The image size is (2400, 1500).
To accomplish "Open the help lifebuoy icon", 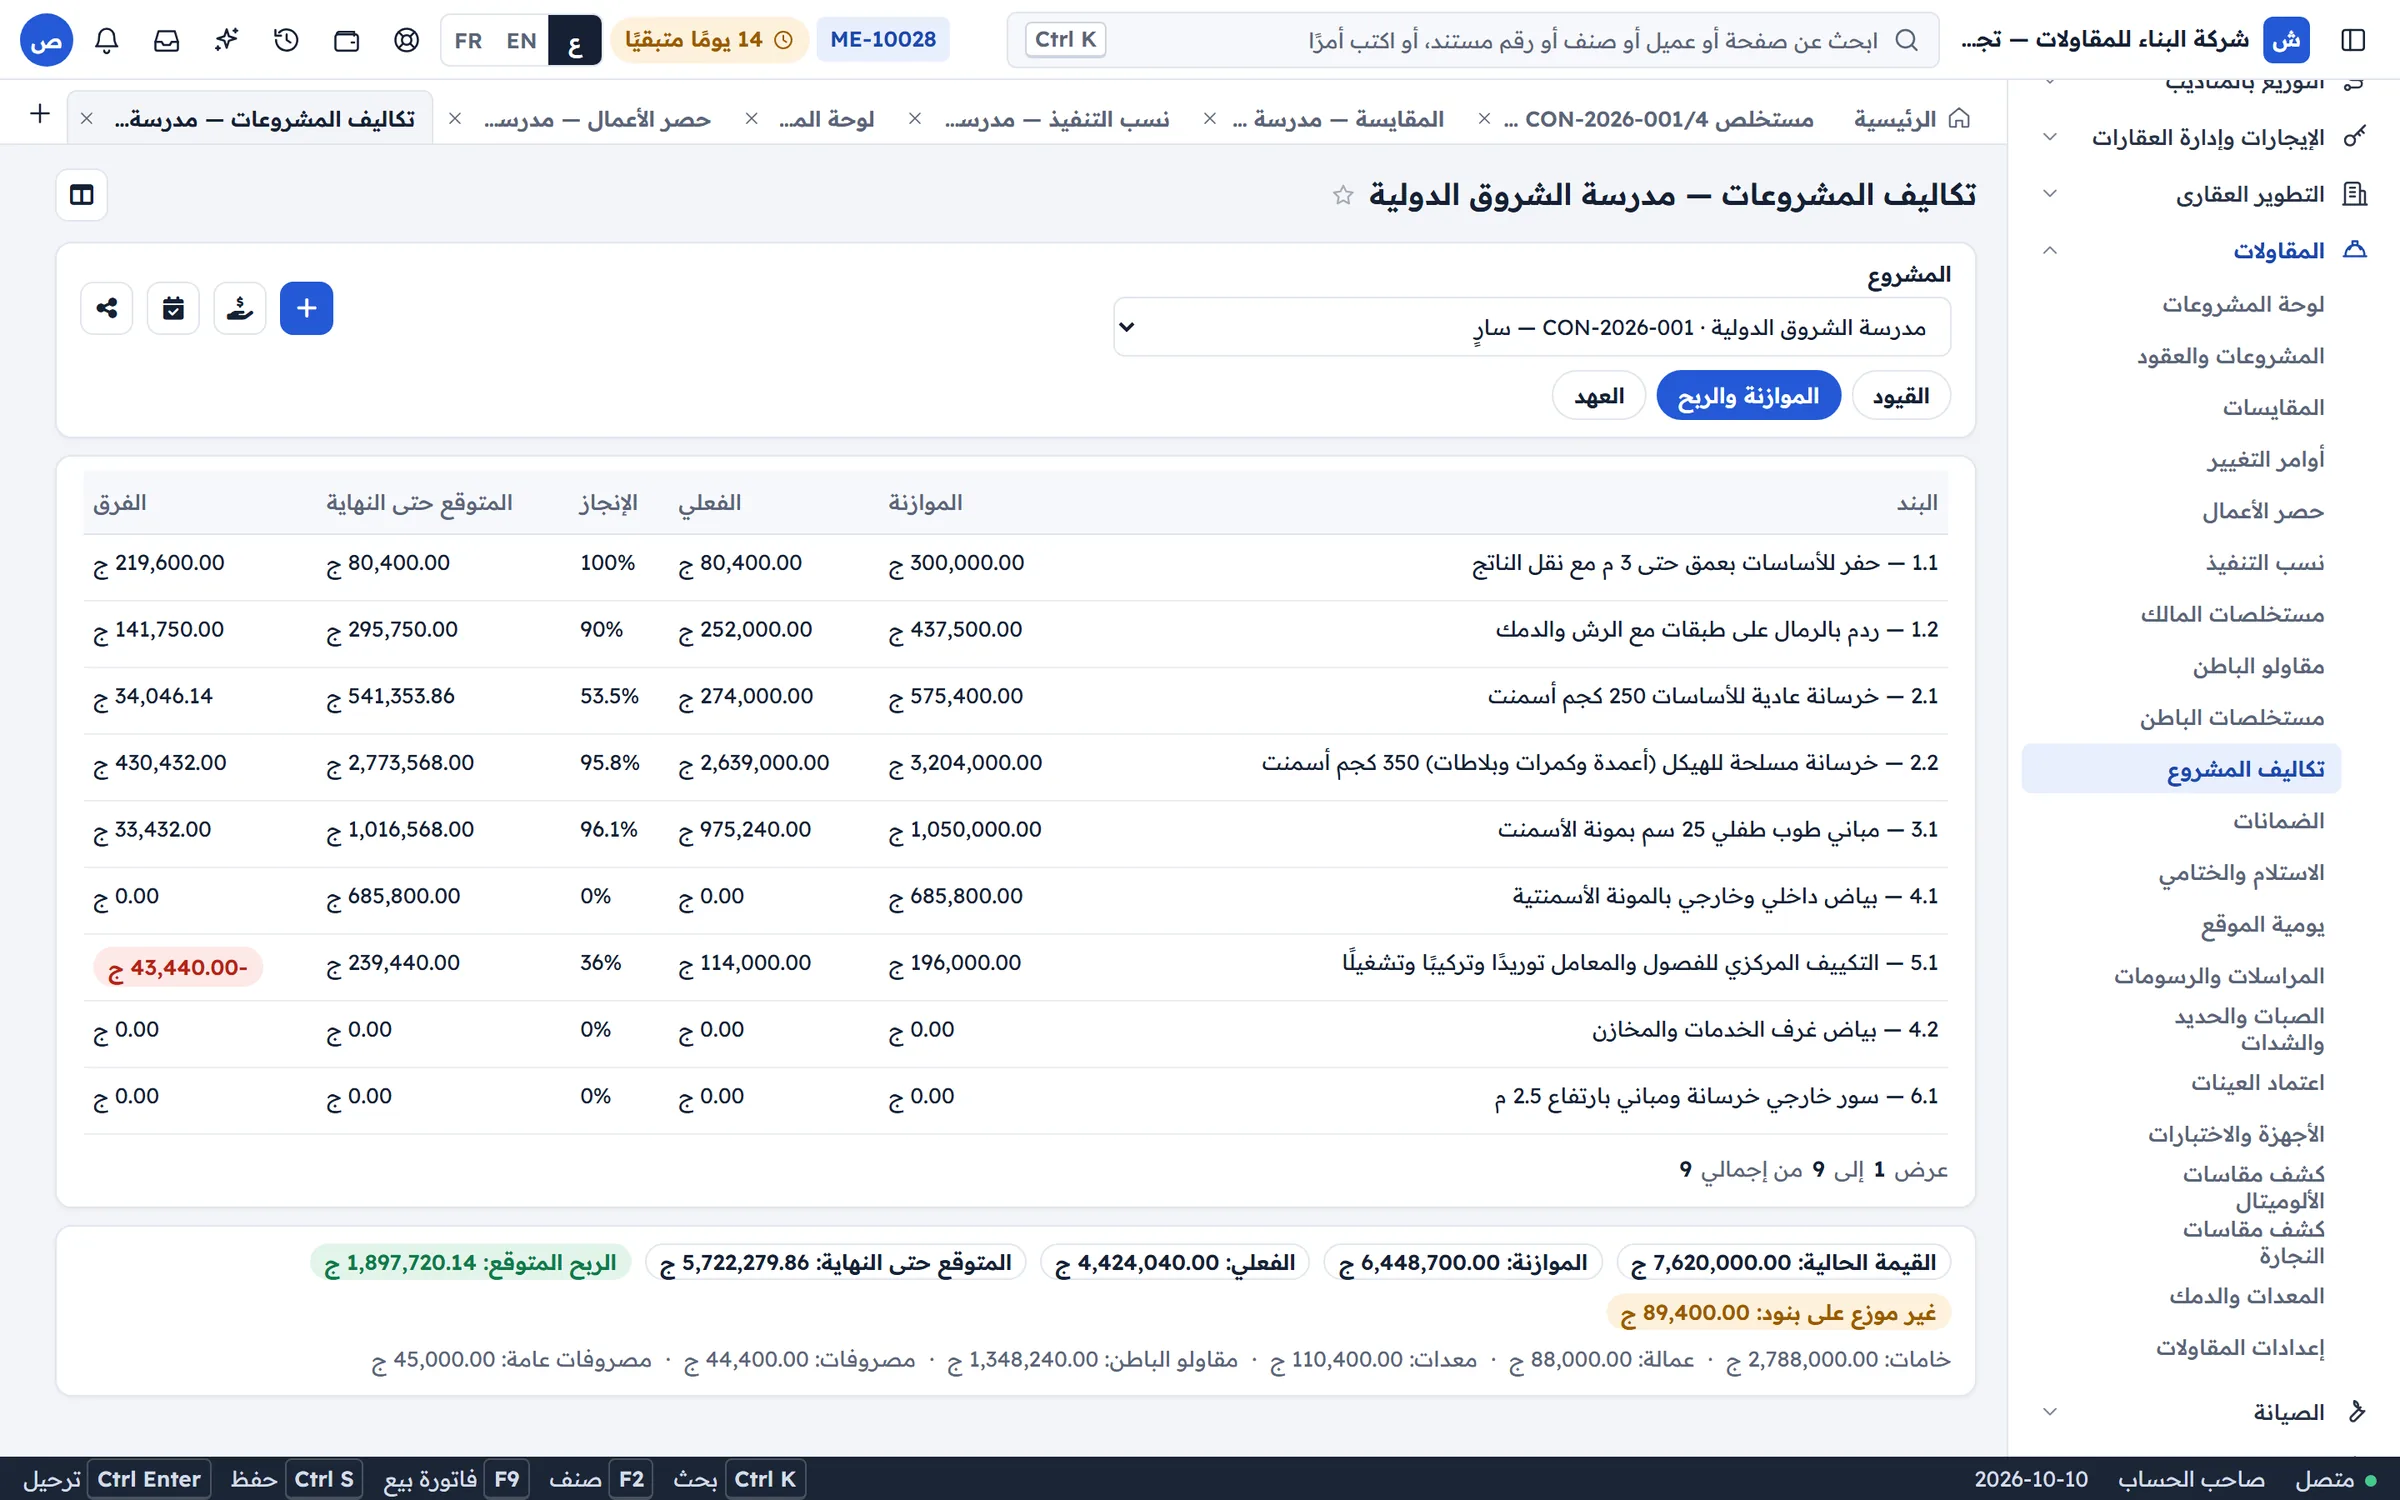I will coord(407,40).
